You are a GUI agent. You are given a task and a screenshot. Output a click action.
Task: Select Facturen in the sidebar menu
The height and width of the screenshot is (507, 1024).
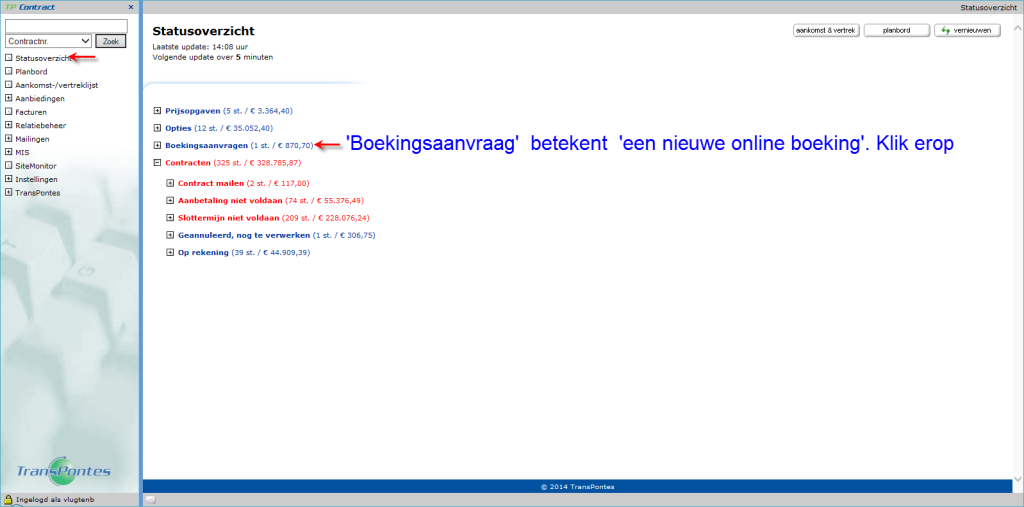(x=32, y=112)
